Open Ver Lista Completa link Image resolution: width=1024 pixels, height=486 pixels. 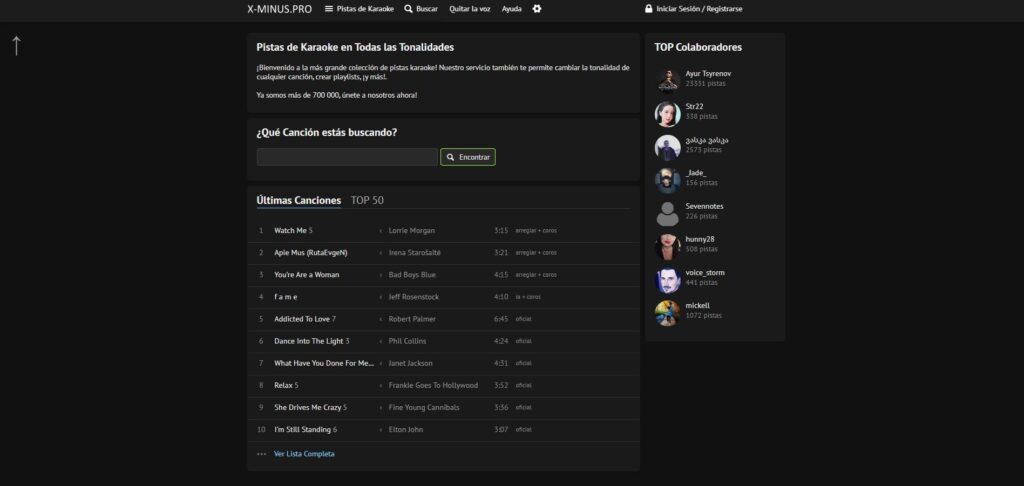pos(304,454)
